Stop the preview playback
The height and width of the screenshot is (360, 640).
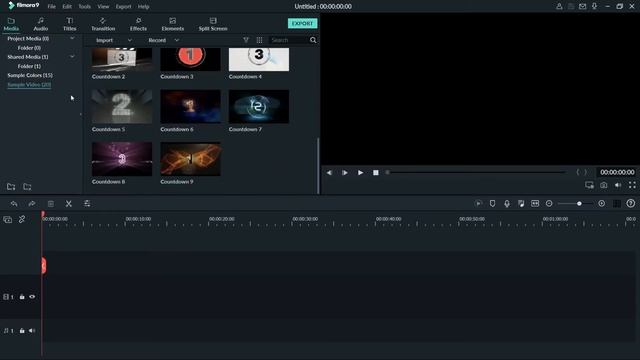376,173
